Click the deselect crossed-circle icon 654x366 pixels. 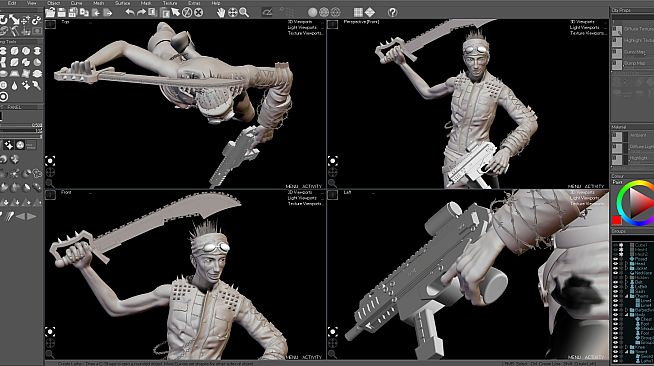pyautogui.click(x=187, y=13)
